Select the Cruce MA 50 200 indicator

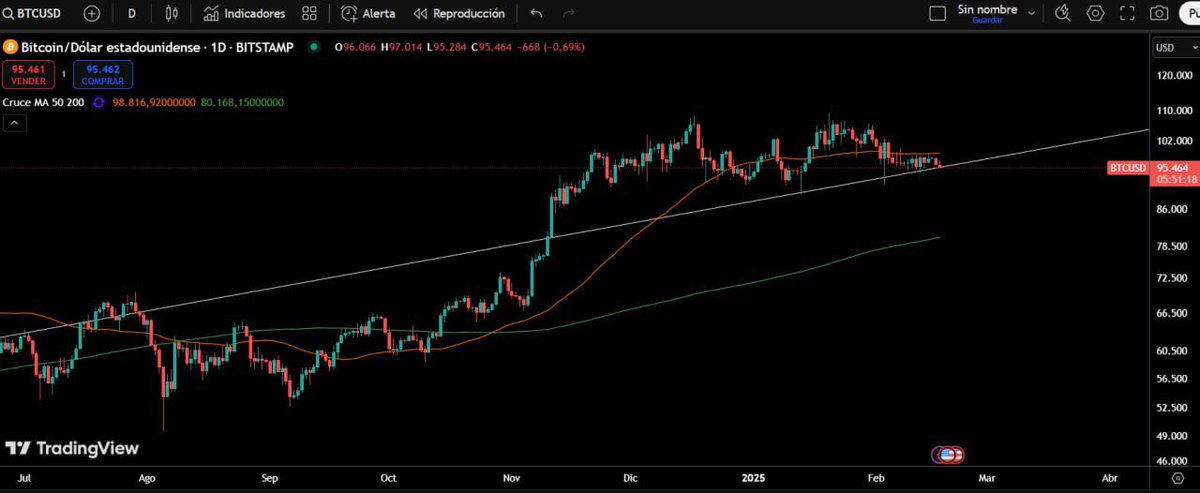pos(44,102)
